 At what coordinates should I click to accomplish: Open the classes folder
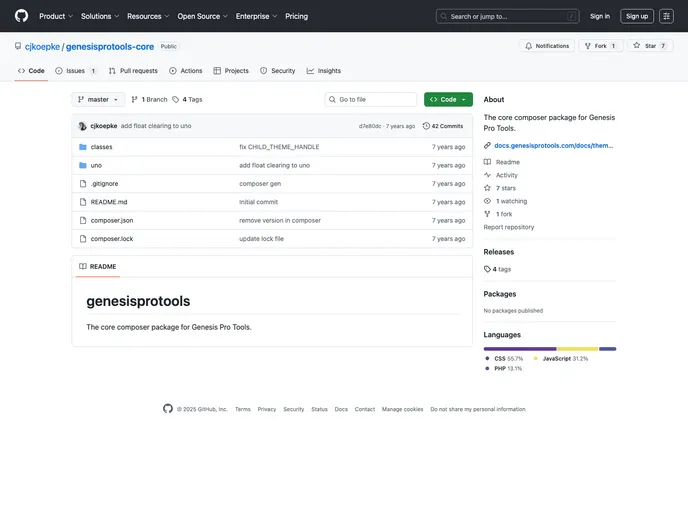[x=101, y=147]
